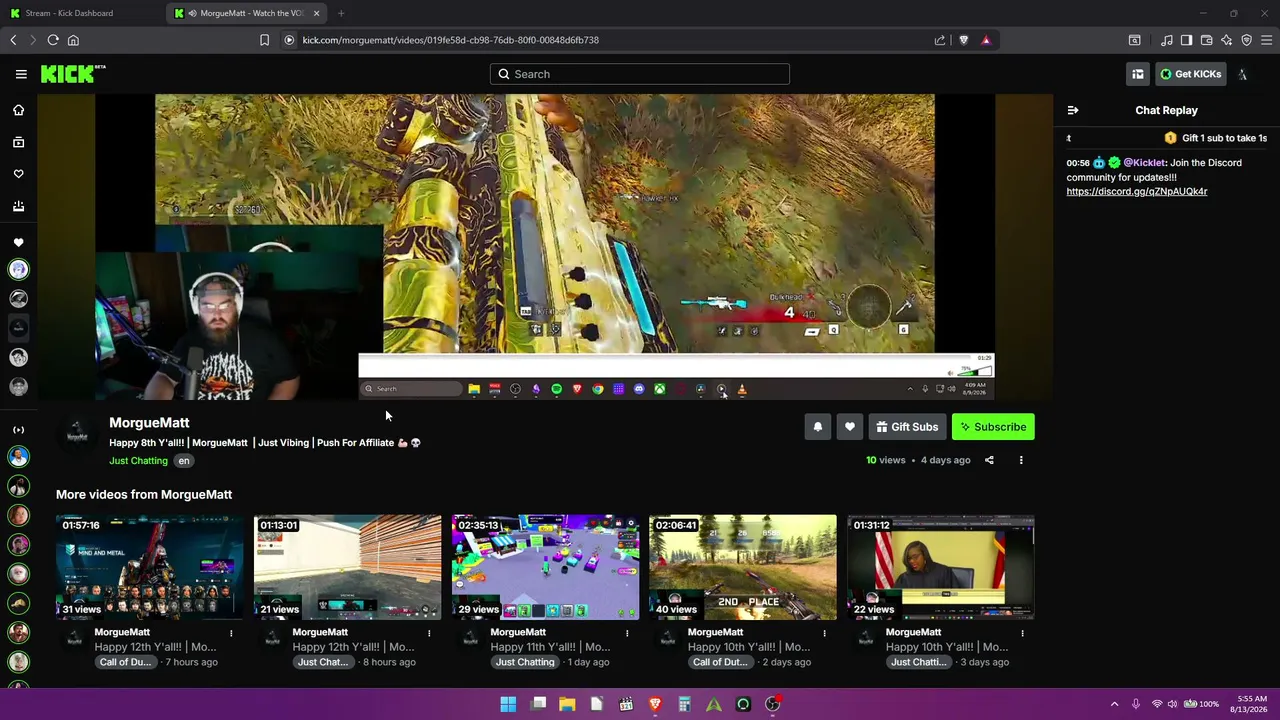Open the Leo AI sparkle icon
This screenshot has width=1280, height=720.
pyautogui.click(x=1226, y=40)
